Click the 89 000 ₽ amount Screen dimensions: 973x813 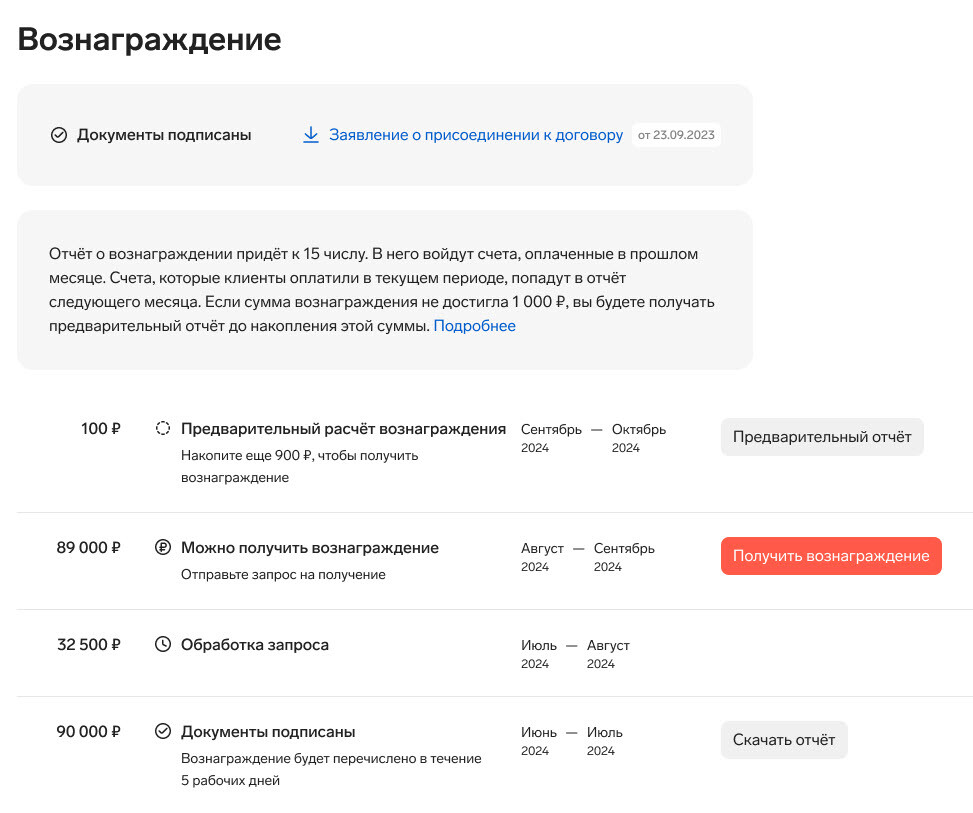point(89,548)
